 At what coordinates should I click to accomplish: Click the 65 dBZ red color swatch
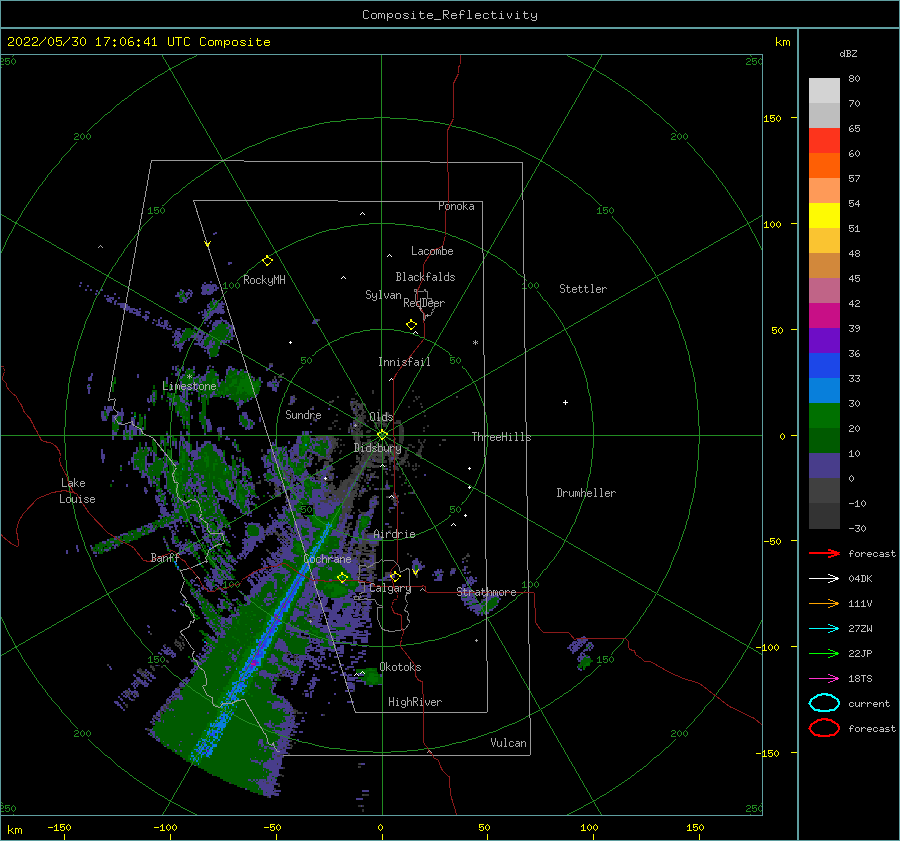824,140
